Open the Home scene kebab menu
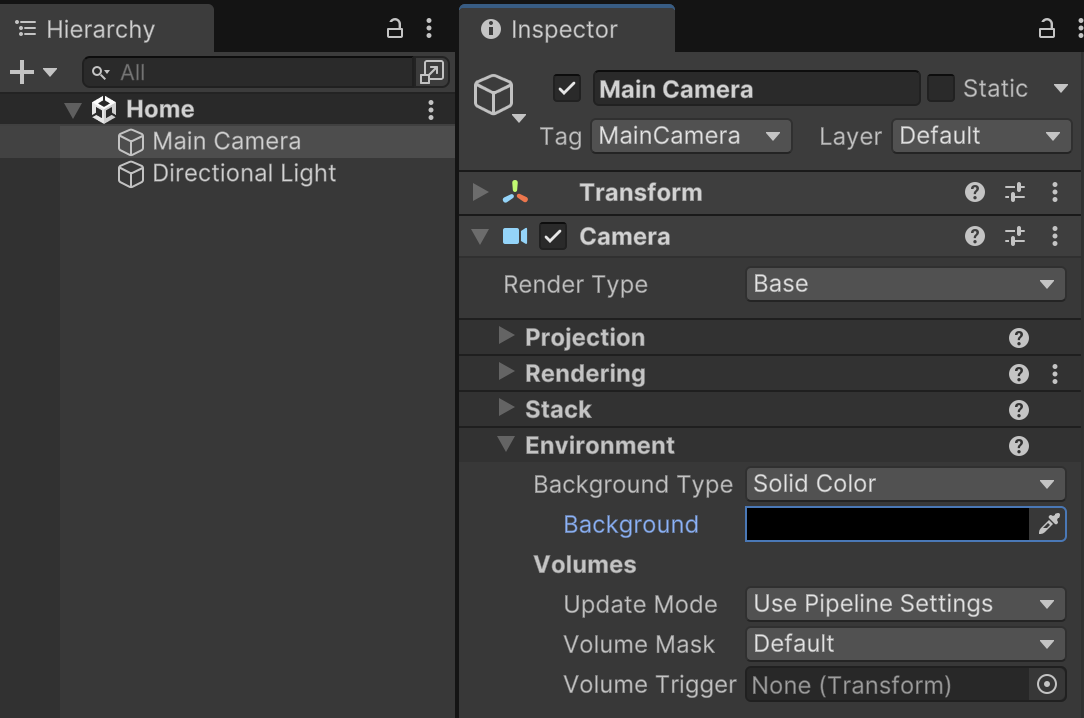This screenshot has height=718, width=1084. [431, 110]
